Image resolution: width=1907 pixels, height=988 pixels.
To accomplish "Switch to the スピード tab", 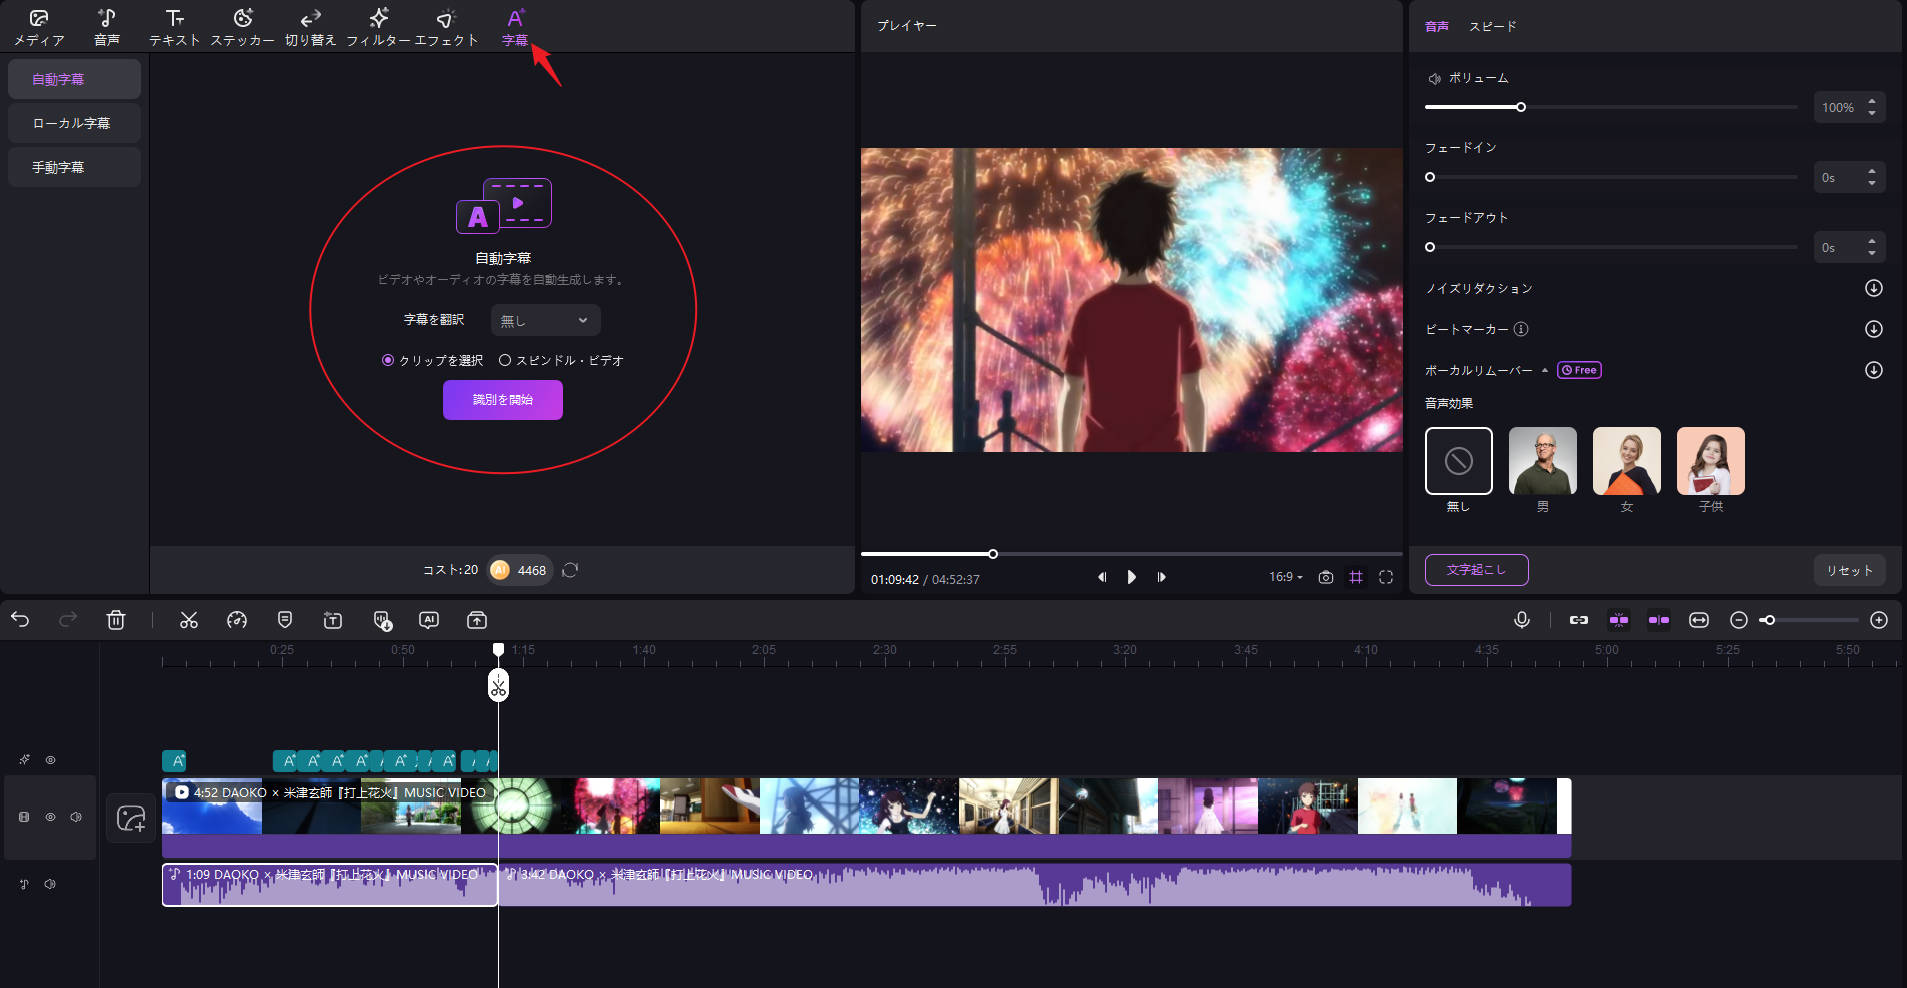I will 1492,26.
